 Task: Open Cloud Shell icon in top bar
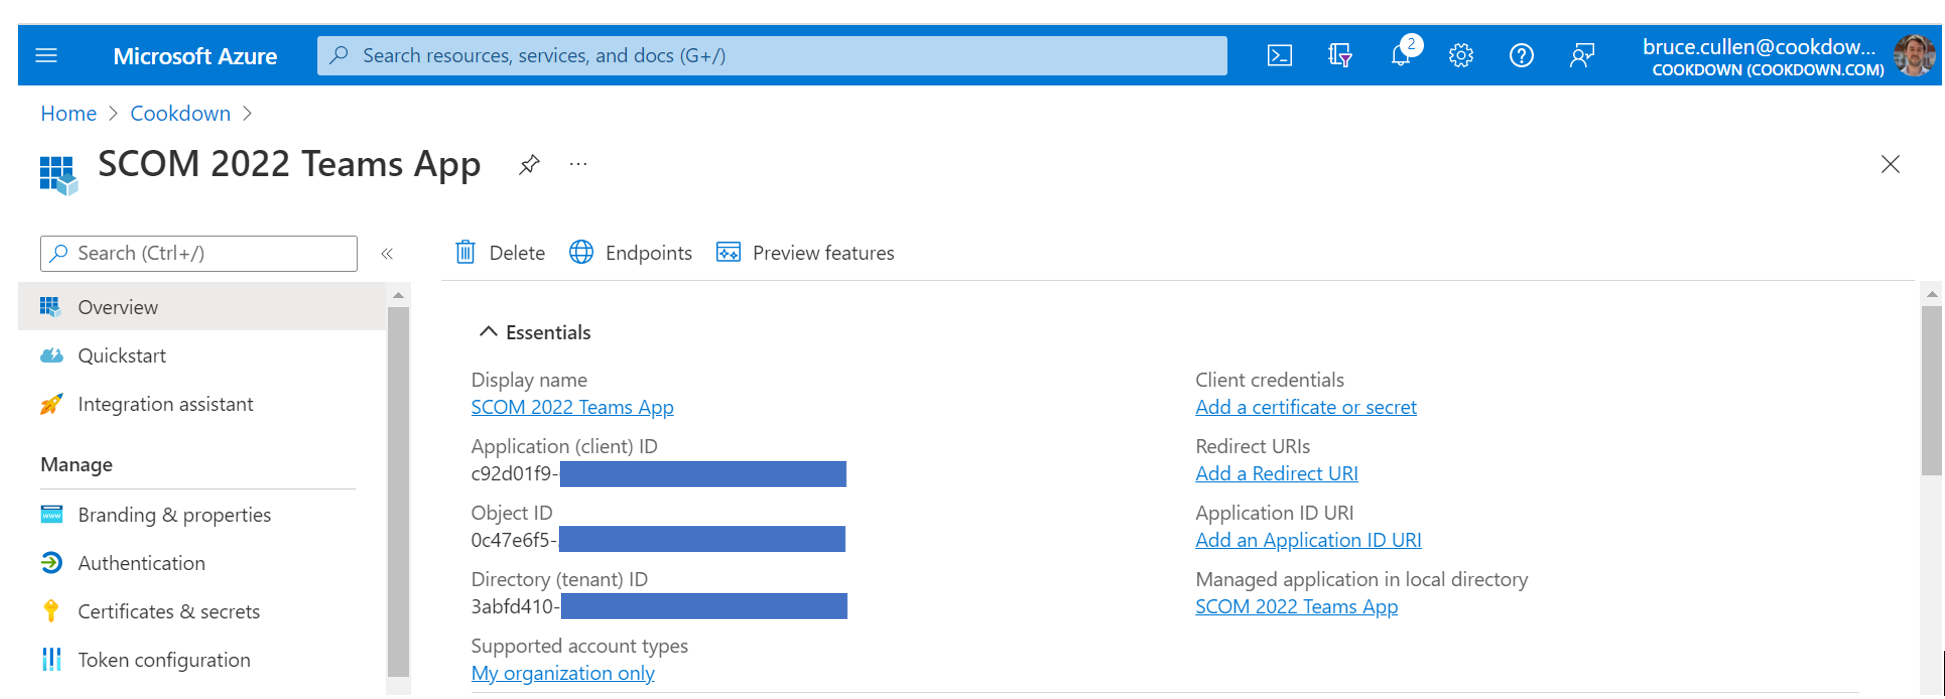point(1279,56)
